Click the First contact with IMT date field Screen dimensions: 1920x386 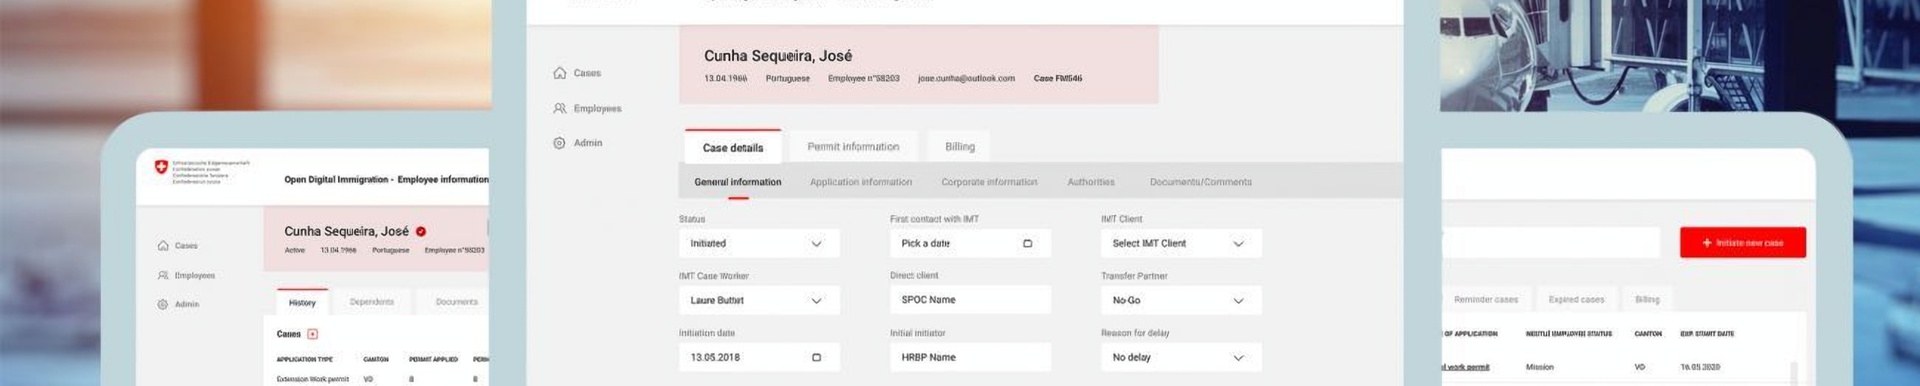(970, 243)
